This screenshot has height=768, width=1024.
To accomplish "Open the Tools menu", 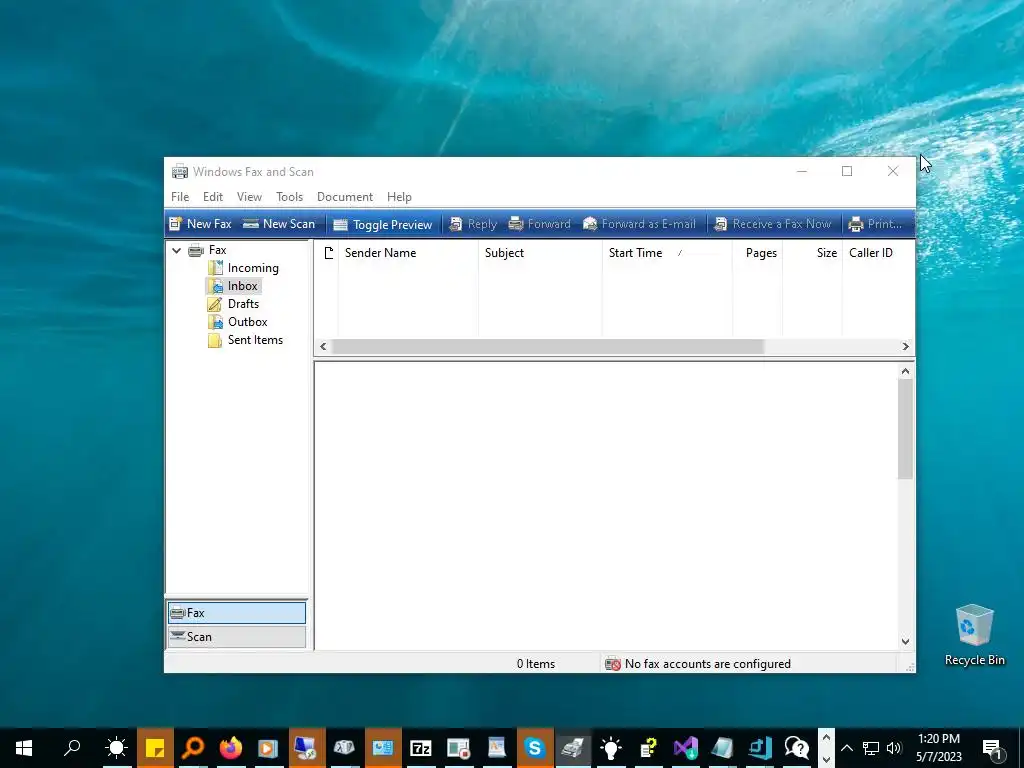I will point(289,197).
